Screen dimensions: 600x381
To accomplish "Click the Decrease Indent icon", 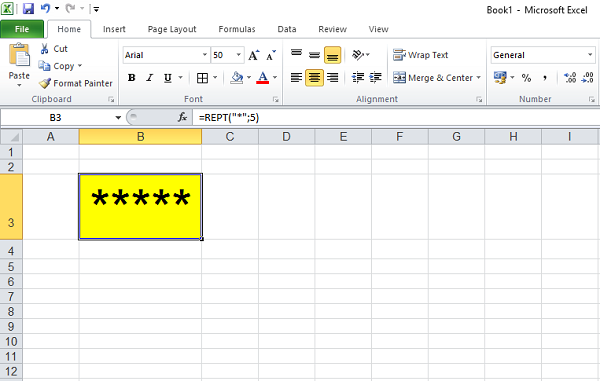I will pyautogui.click(x=358, y=78).
